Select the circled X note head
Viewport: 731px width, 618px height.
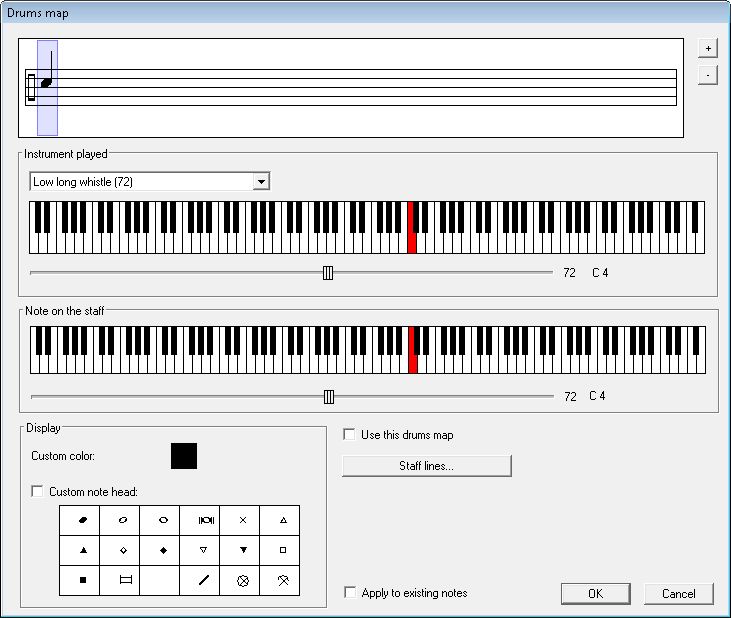coord(242,580)
